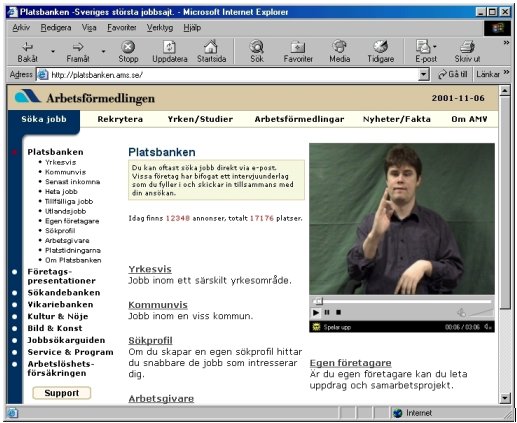This screenshot has height=423, width=517.
Task: Open the Verktyg menu
Action: click(x=160, y=28)
